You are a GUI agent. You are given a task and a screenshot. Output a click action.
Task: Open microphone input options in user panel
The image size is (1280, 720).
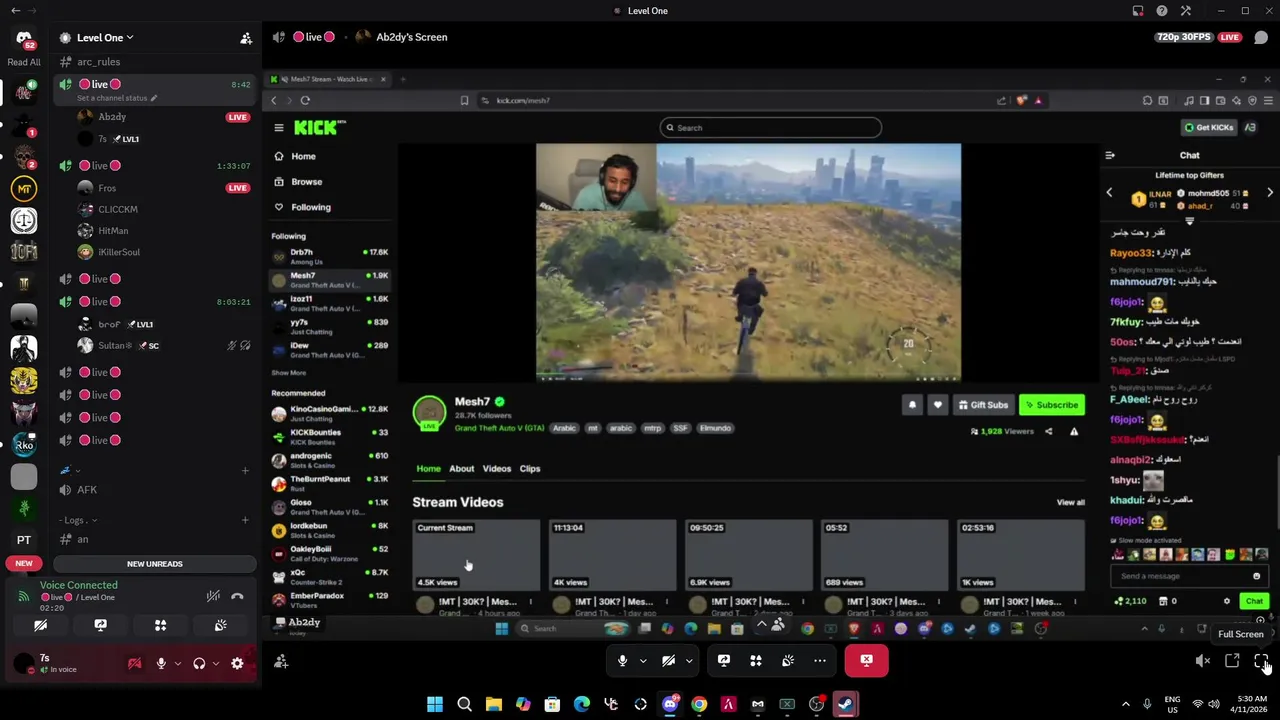178,663
